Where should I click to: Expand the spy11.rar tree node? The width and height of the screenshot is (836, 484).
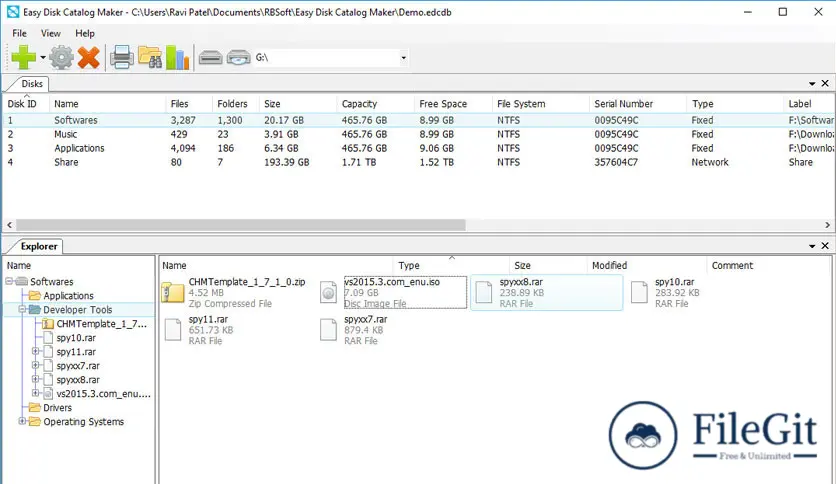[x=35, y=351]
